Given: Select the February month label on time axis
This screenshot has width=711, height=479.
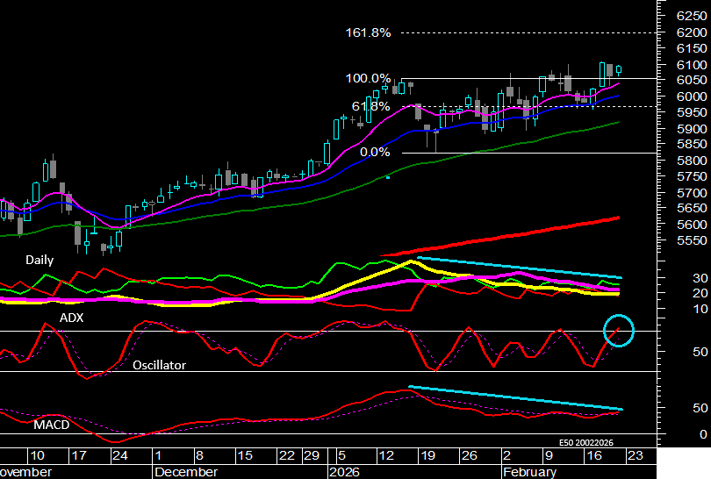Looking at the screenshot, I should click(x=529, y=471).
